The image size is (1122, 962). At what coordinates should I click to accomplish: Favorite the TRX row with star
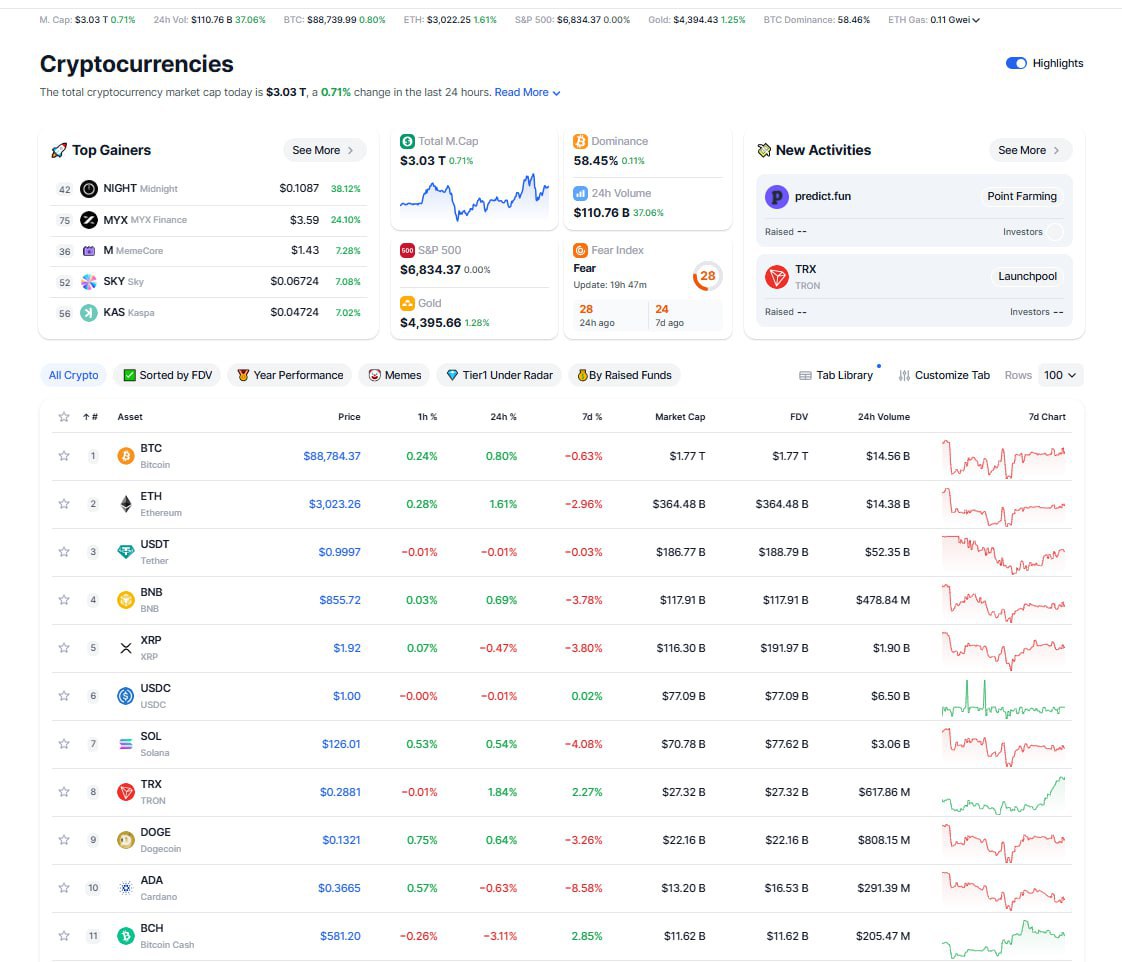(64, 792)
